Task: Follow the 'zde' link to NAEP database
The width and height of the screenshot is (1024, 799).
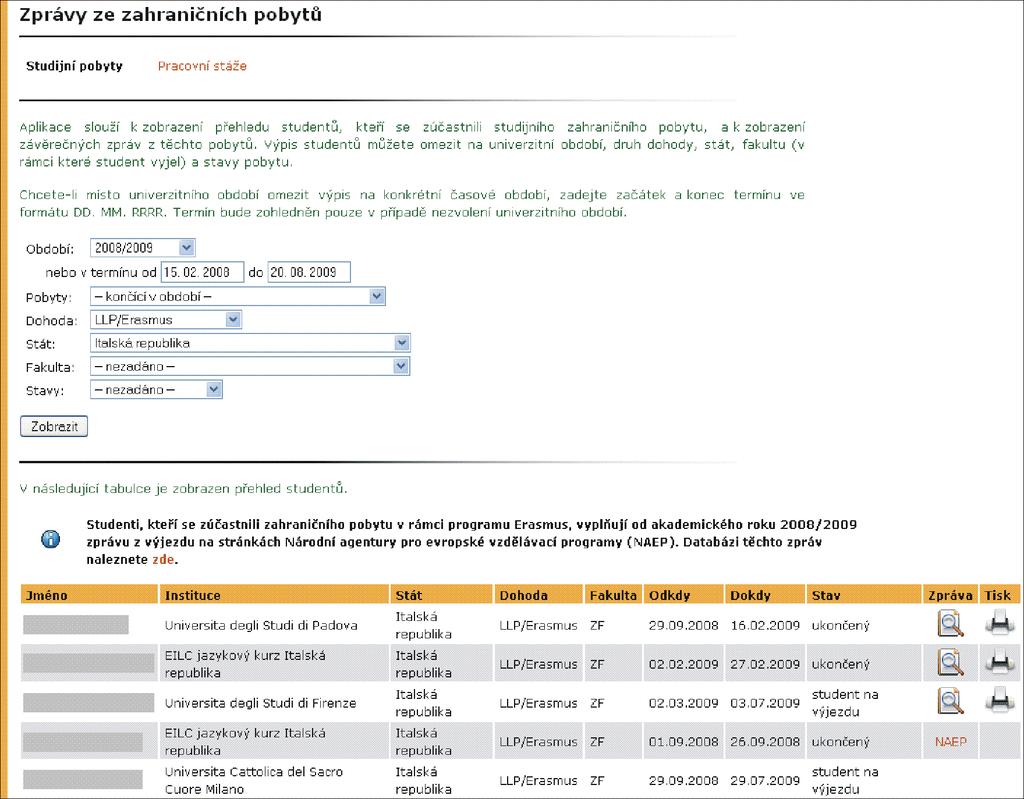Action: pos(163,560)
